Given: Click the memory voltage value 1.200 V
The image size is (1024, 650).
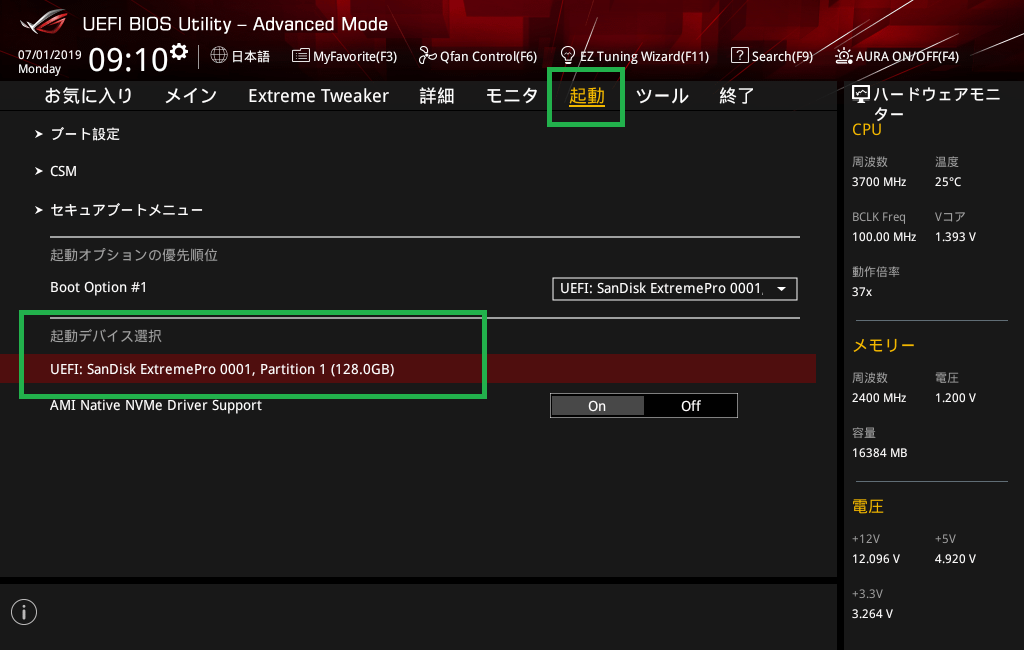Looking at the screenshot, I should point(955,397).
